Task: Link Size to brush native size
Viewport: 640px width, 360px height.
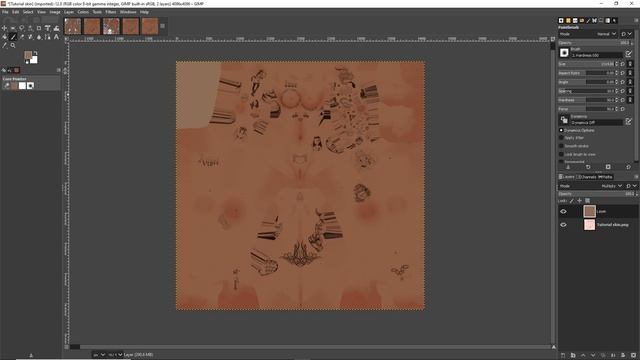Action: click(x=630, y=64)
